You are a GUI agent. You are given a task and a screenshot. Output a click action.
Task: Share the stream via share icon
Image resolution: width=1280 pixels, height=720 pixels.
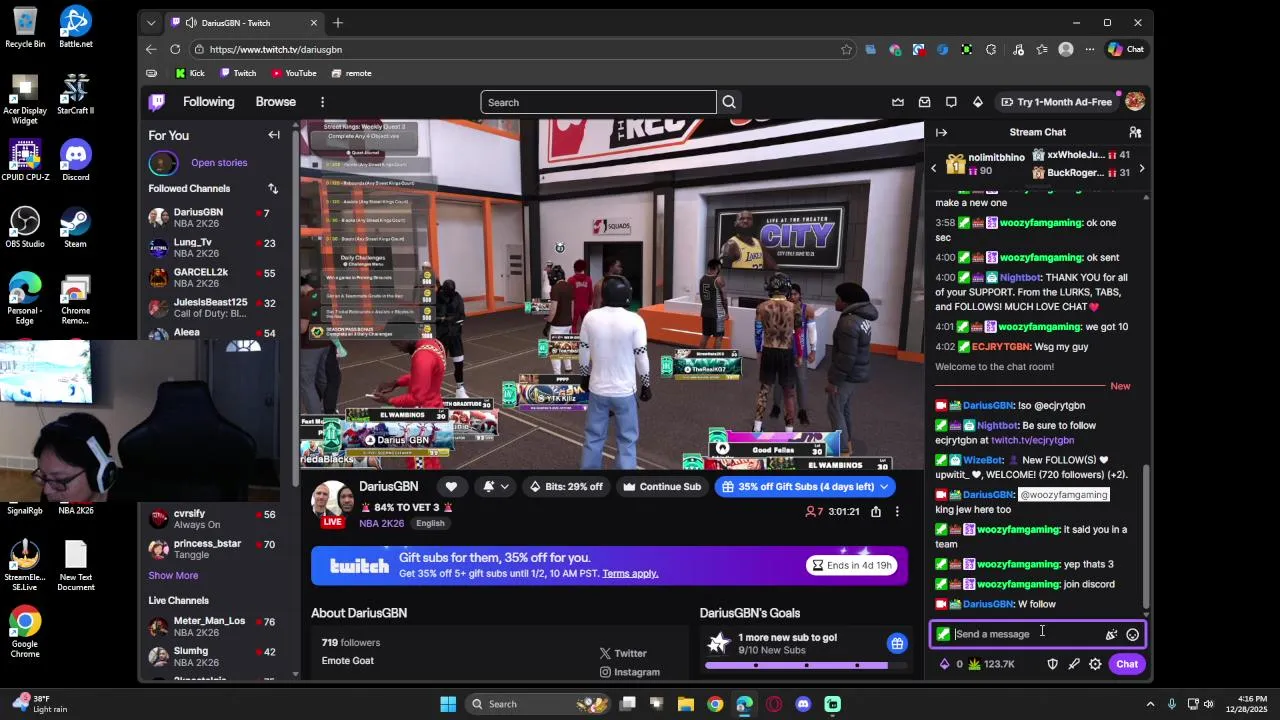click(x=876, y=512)
